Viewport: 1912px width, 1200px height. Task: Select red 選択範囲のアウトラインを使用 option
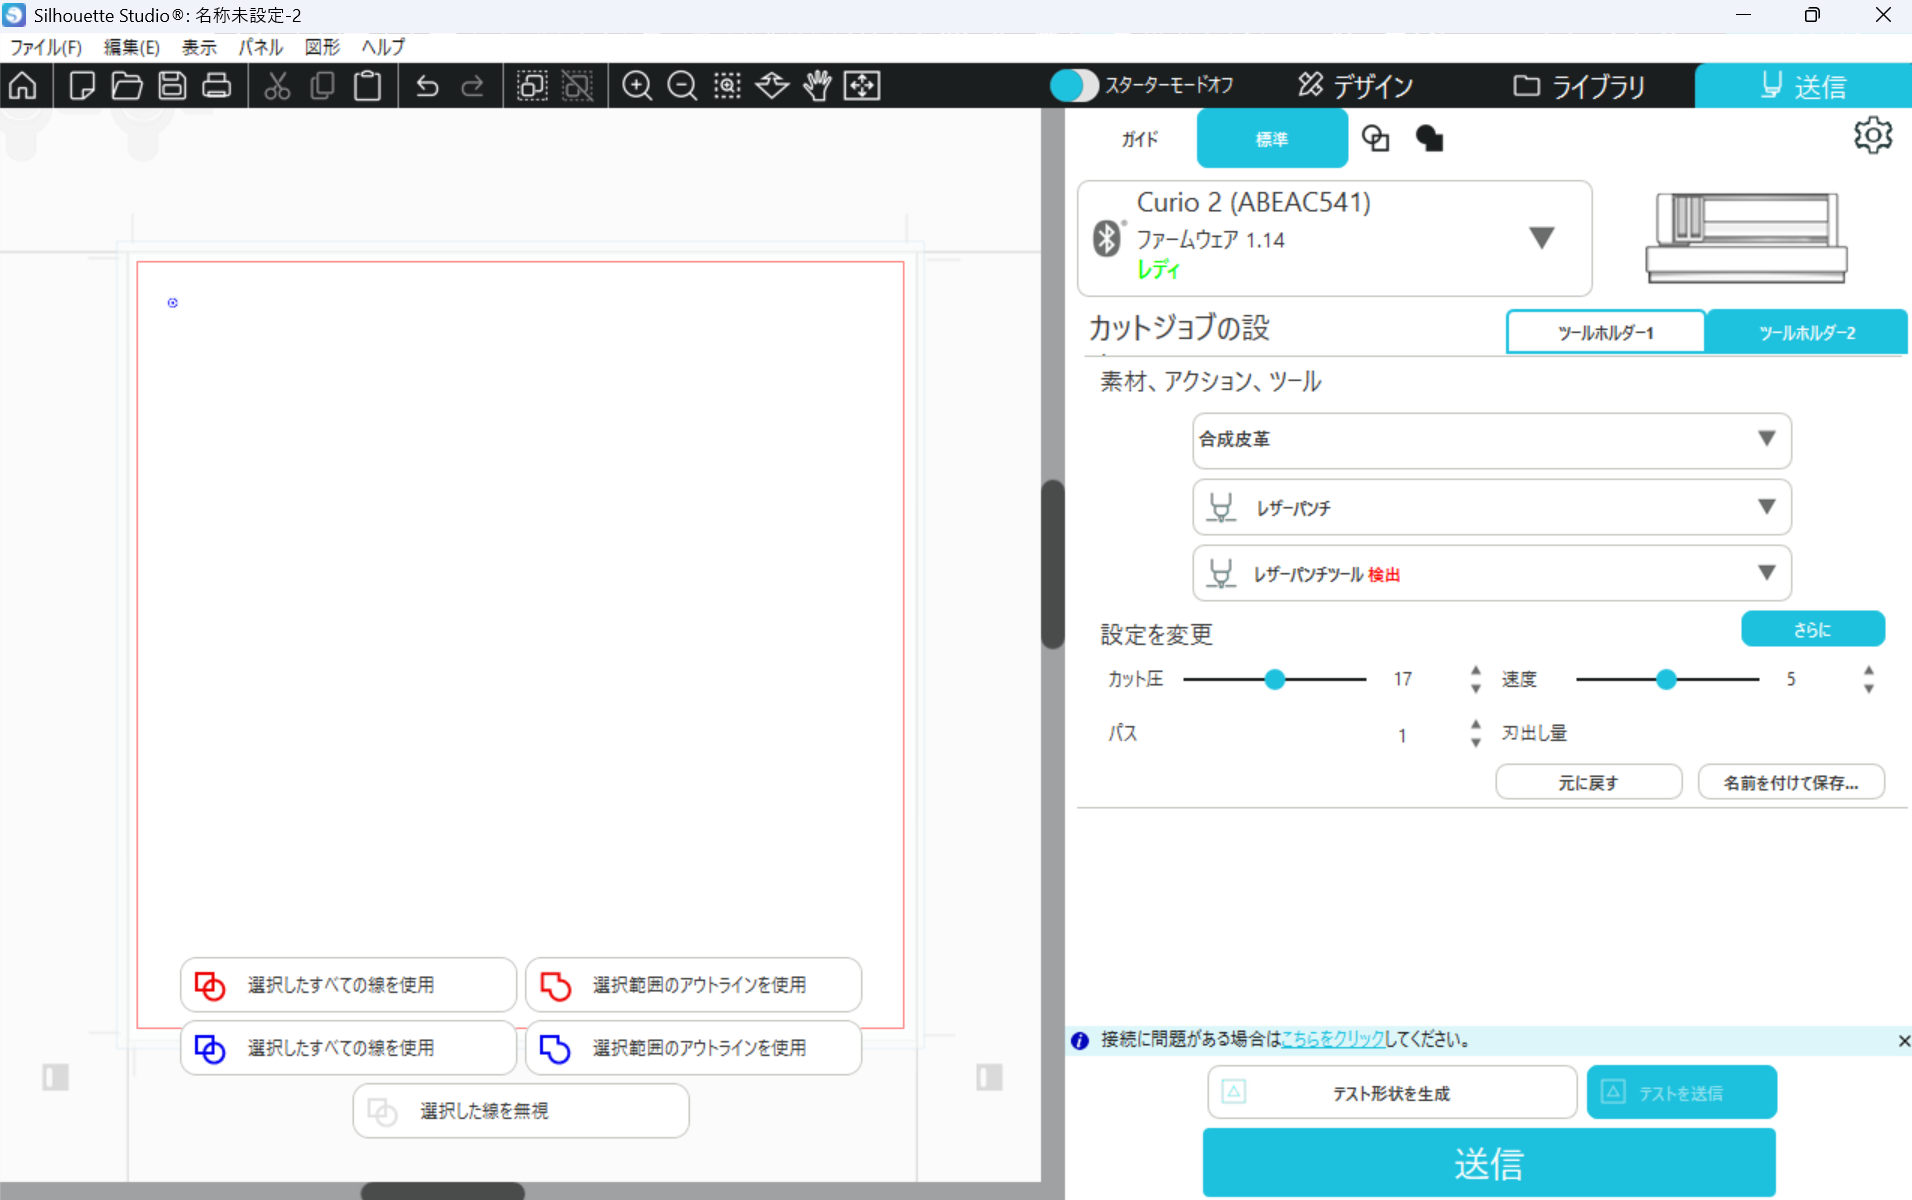[x=693, y=985]
